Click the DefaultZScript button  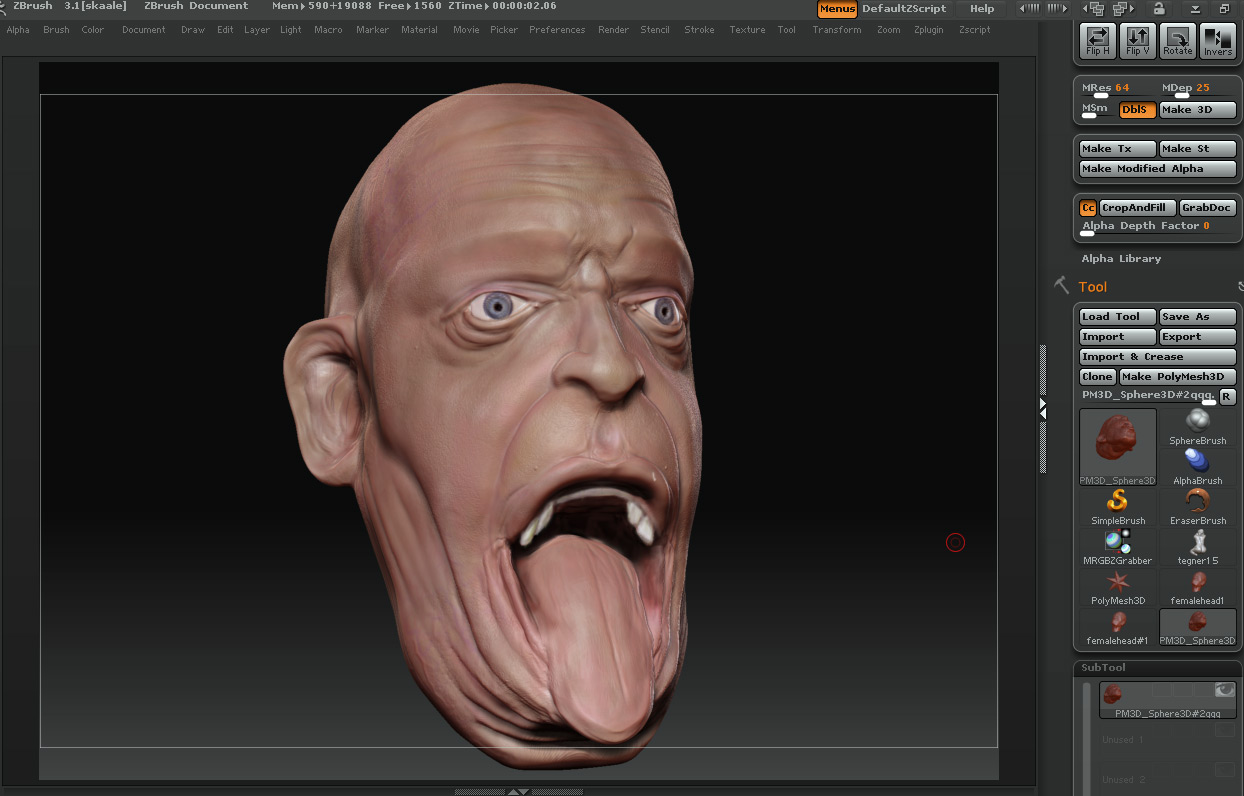click(x=904, y=9)
